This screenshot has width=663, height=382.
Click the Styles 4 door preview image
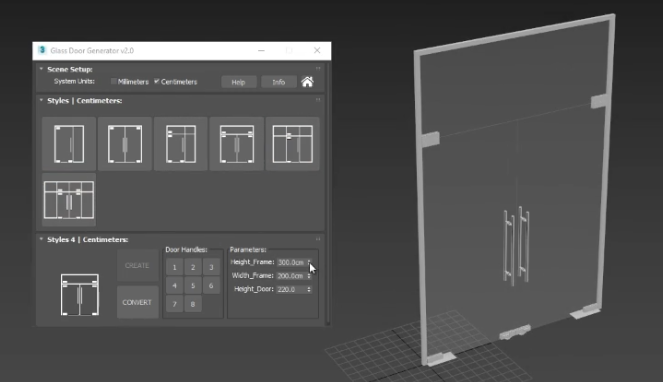tap(80, 294)
